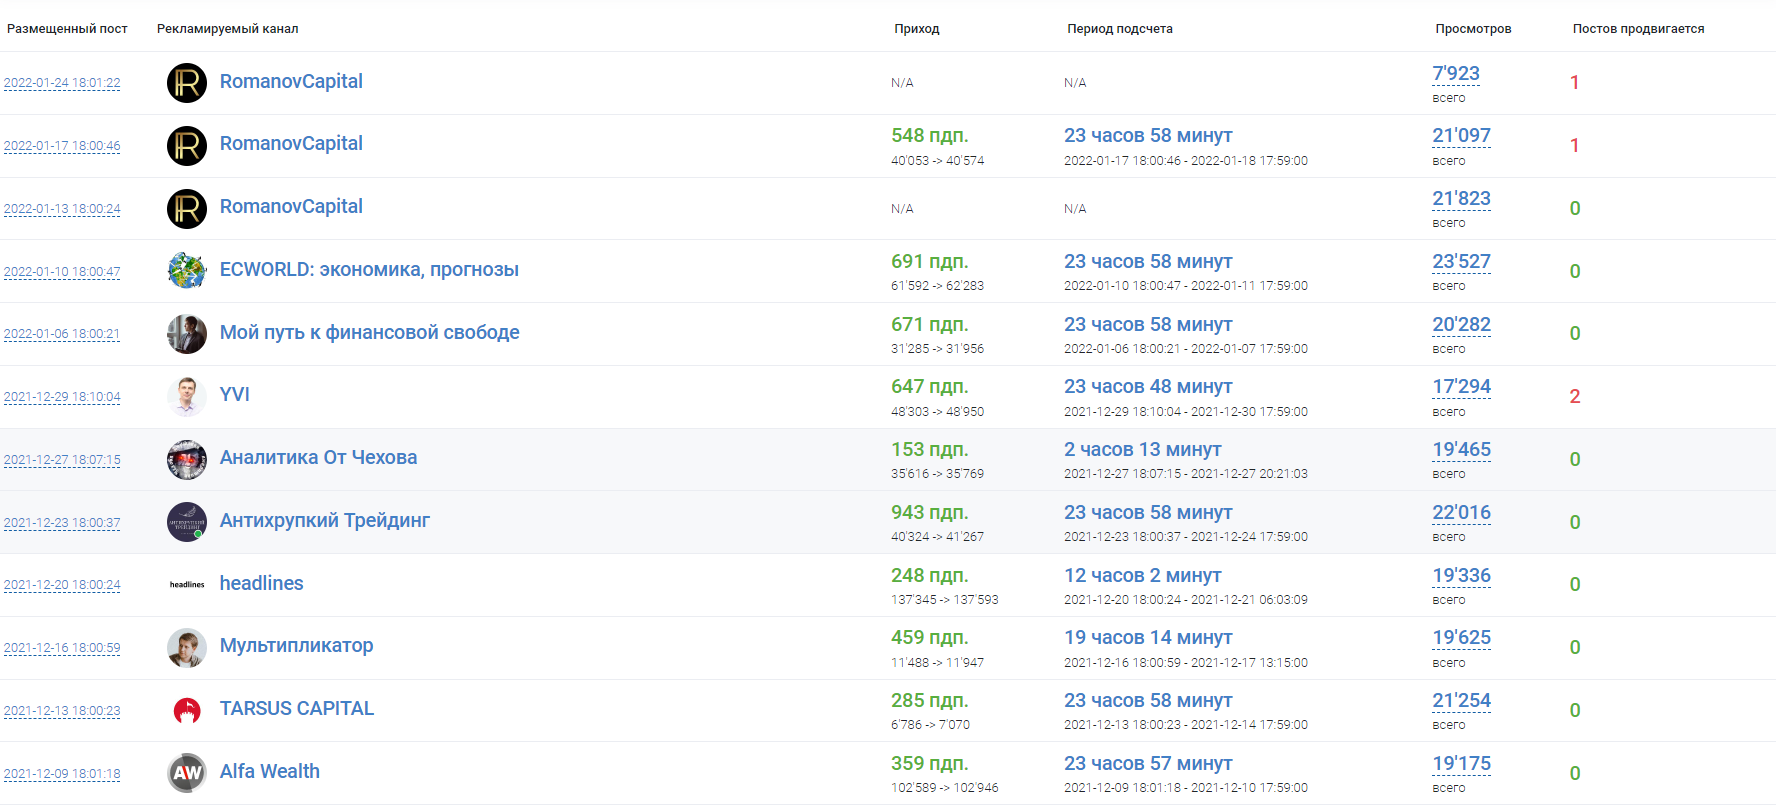Click the Приход column header
Image resolution: width=1776 pixels, height=806 pixels.
[x=916, y=29]
